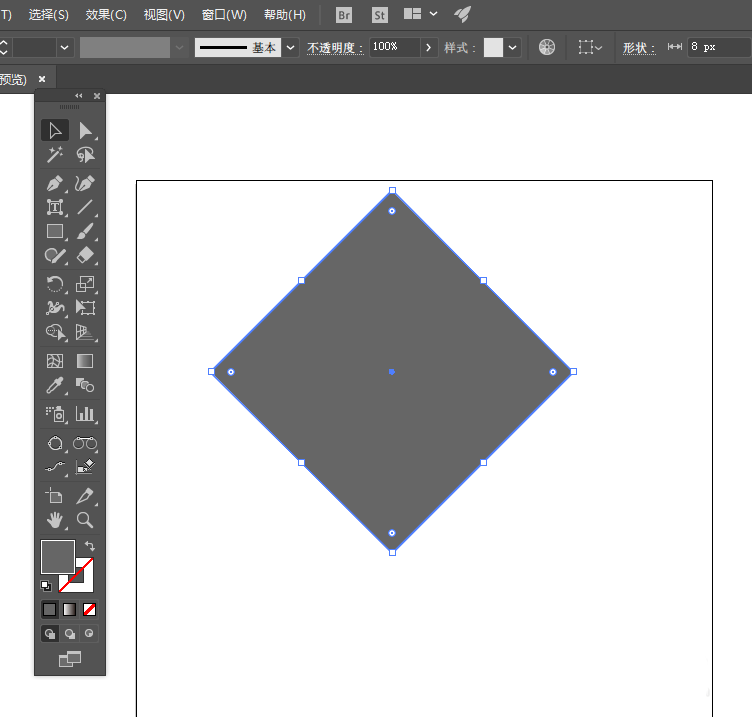Set color mode to None
Screen dimensions: 752x717
pyautogui.click(x=89, y=609)
